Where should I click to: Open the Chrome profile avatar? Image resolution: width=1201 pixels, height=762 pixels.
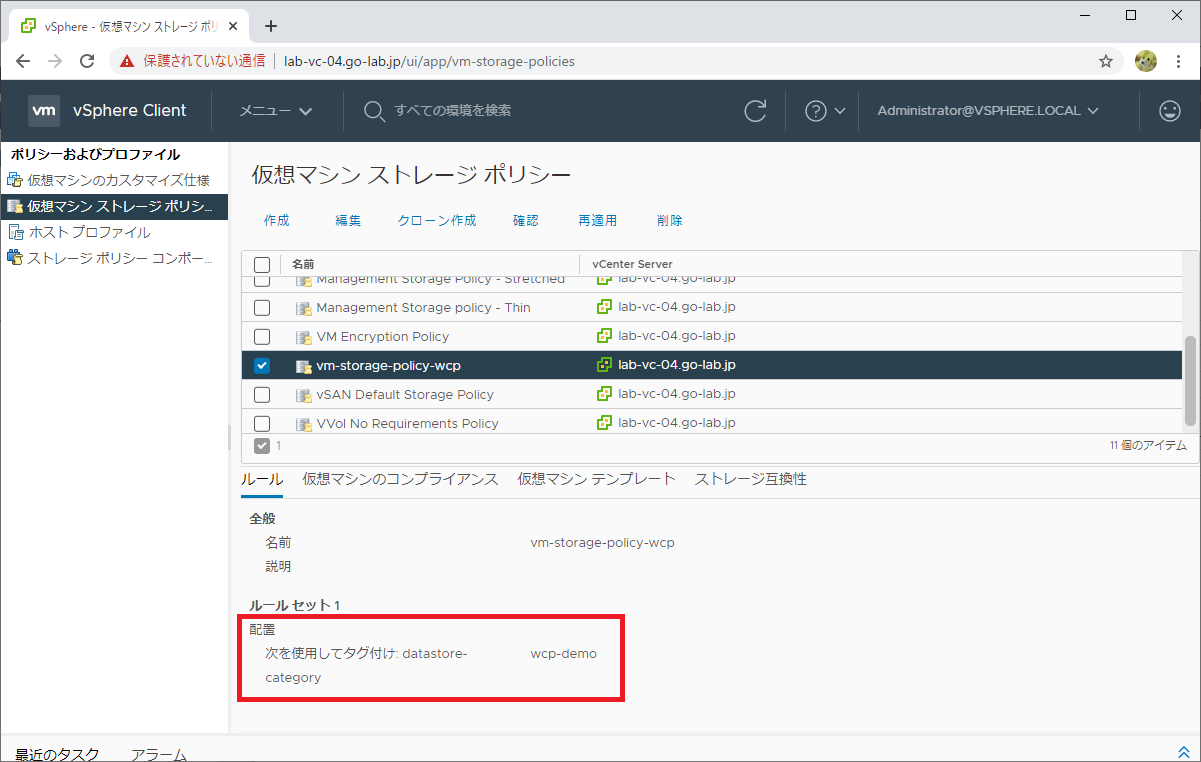1145,61
